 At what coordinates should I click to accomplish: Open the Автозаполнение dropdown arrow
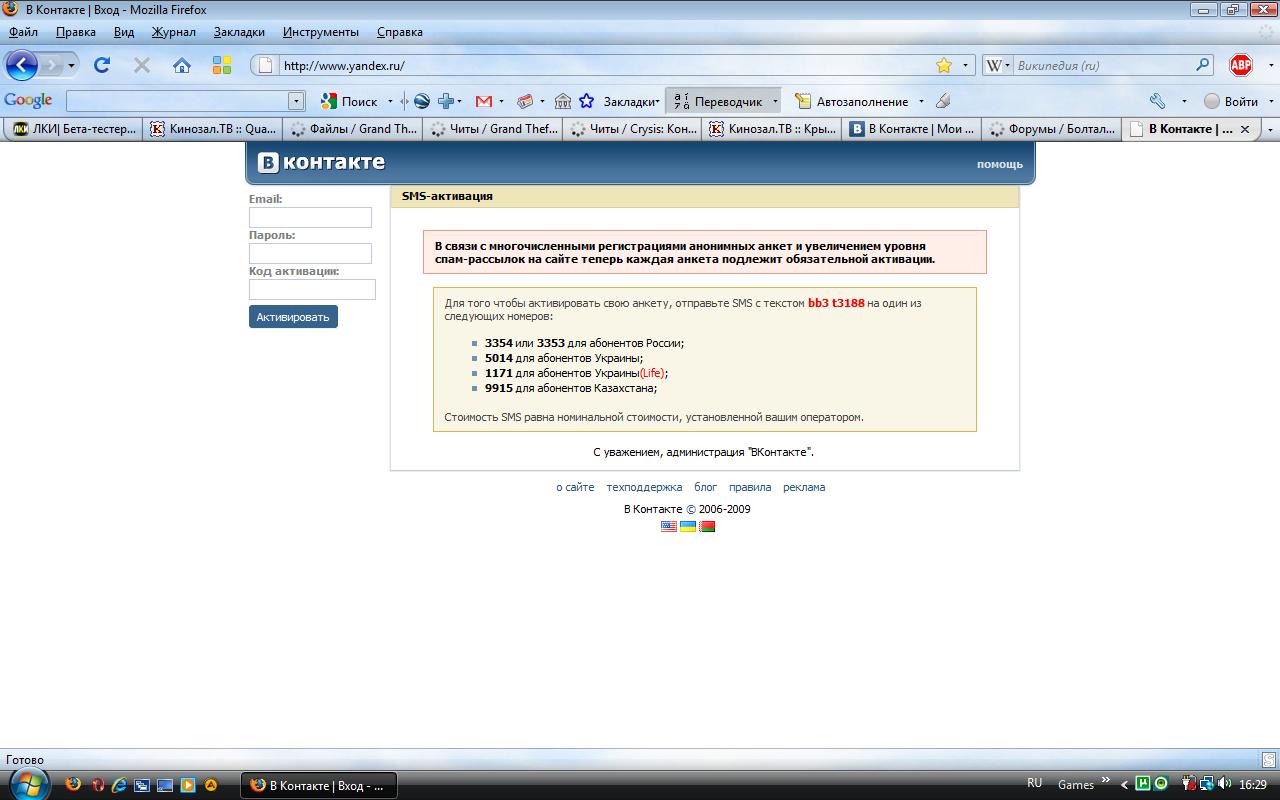[x=919, y=101]
